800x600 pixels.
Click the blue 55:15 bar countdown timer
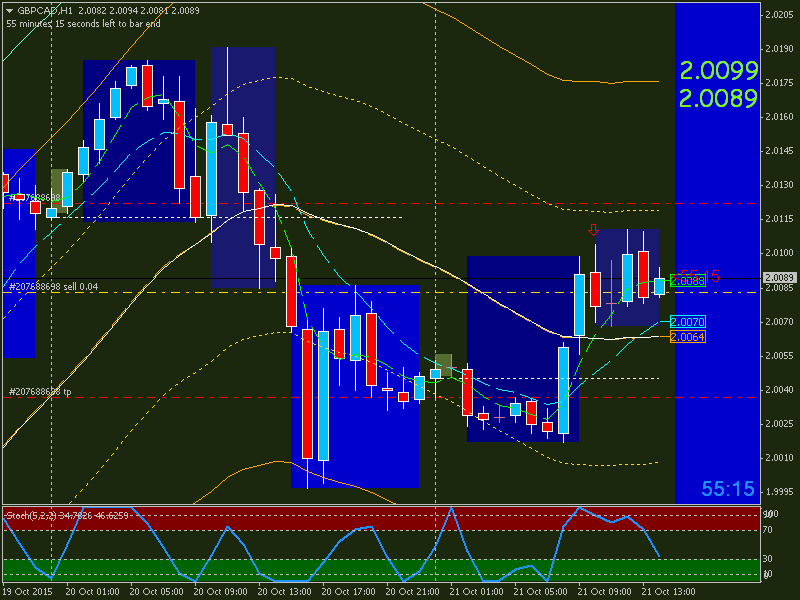tap(728, 489)
